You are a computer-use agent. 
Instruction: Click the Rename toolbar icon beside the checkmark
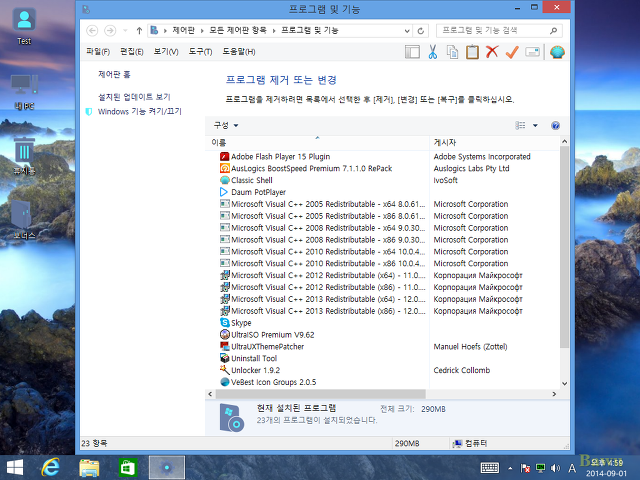tap(532, 52)
